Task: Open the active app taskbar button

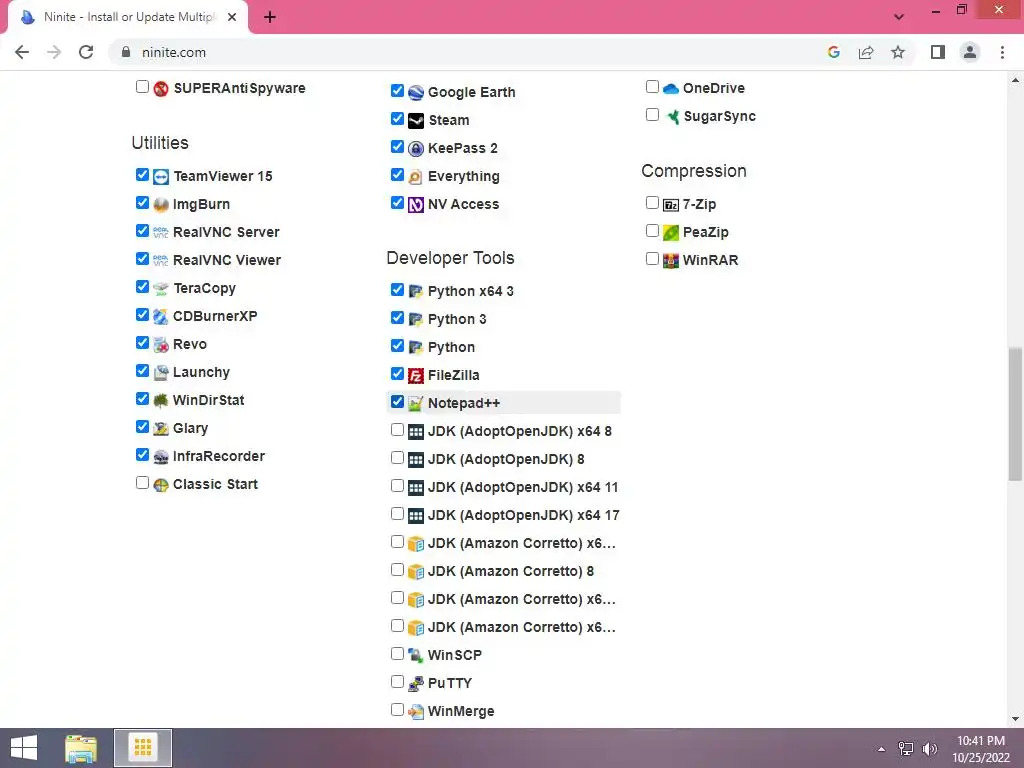Action: 143,748
